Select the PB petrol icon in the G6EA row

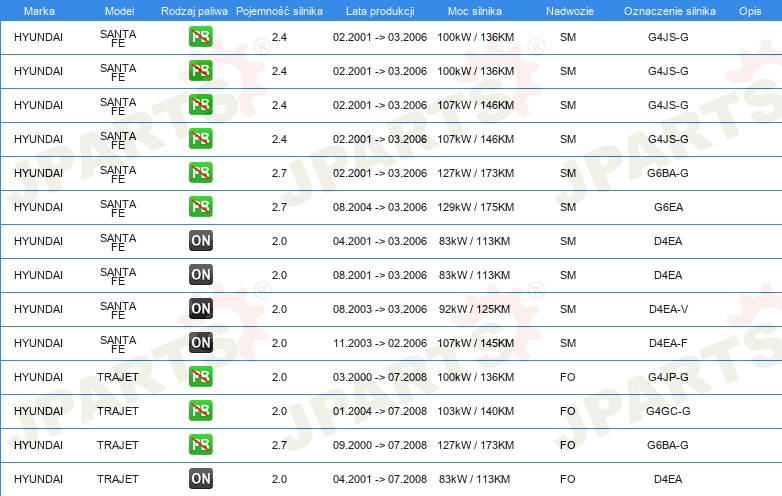tap(201, 207)
